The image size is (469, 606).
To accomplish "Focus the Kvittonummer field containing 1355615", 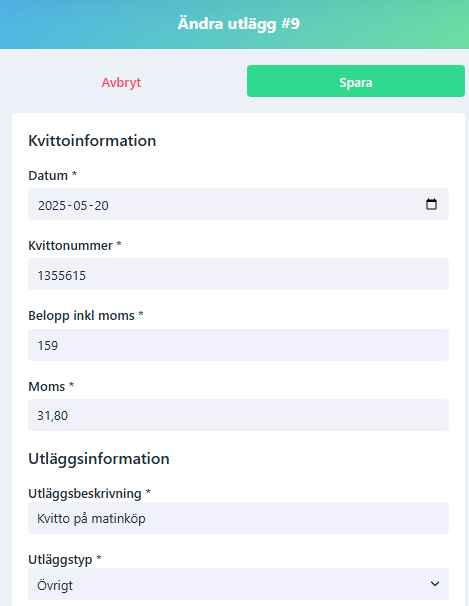I will click(238, 274).
